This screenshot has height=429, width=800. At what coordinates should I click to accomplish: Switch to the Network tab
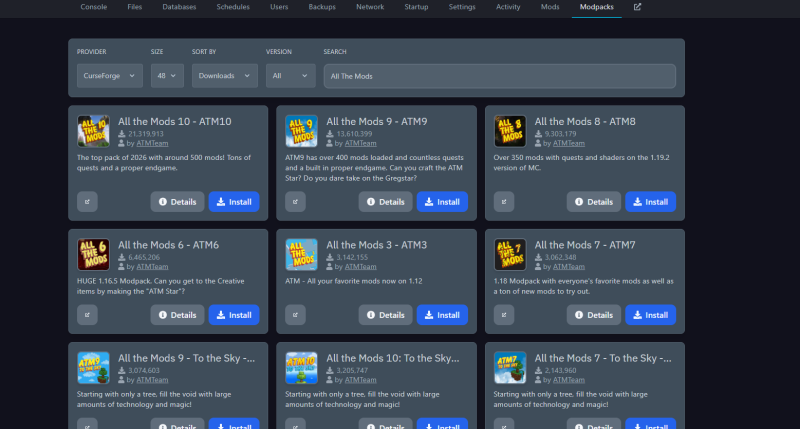[x=370, y=7]
